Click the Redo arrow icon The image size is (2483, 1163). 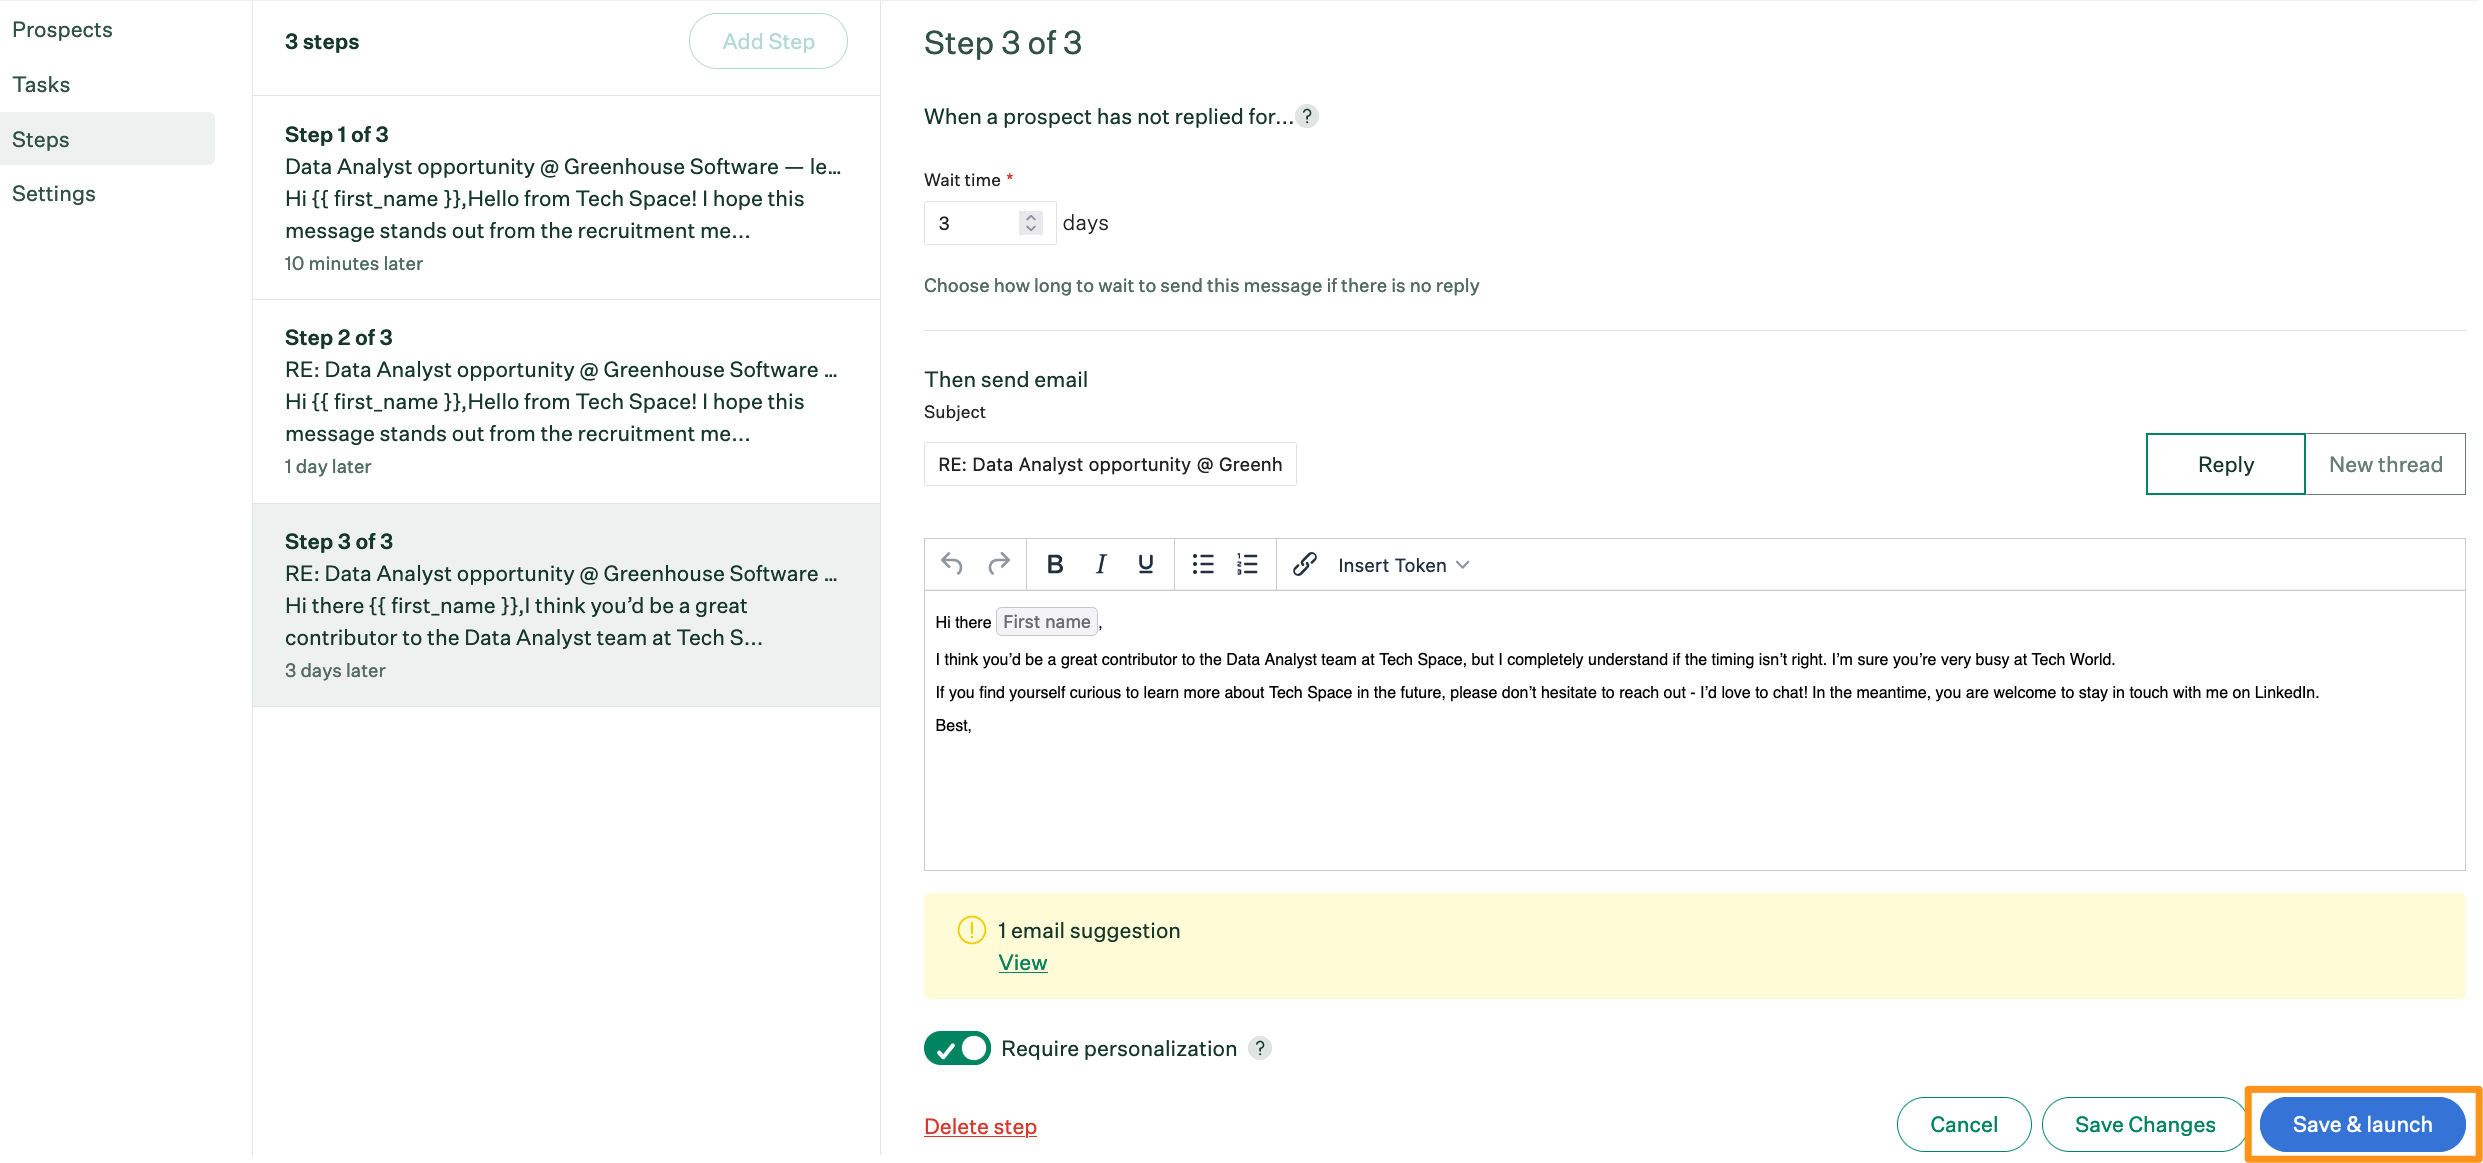pos(994,564)
